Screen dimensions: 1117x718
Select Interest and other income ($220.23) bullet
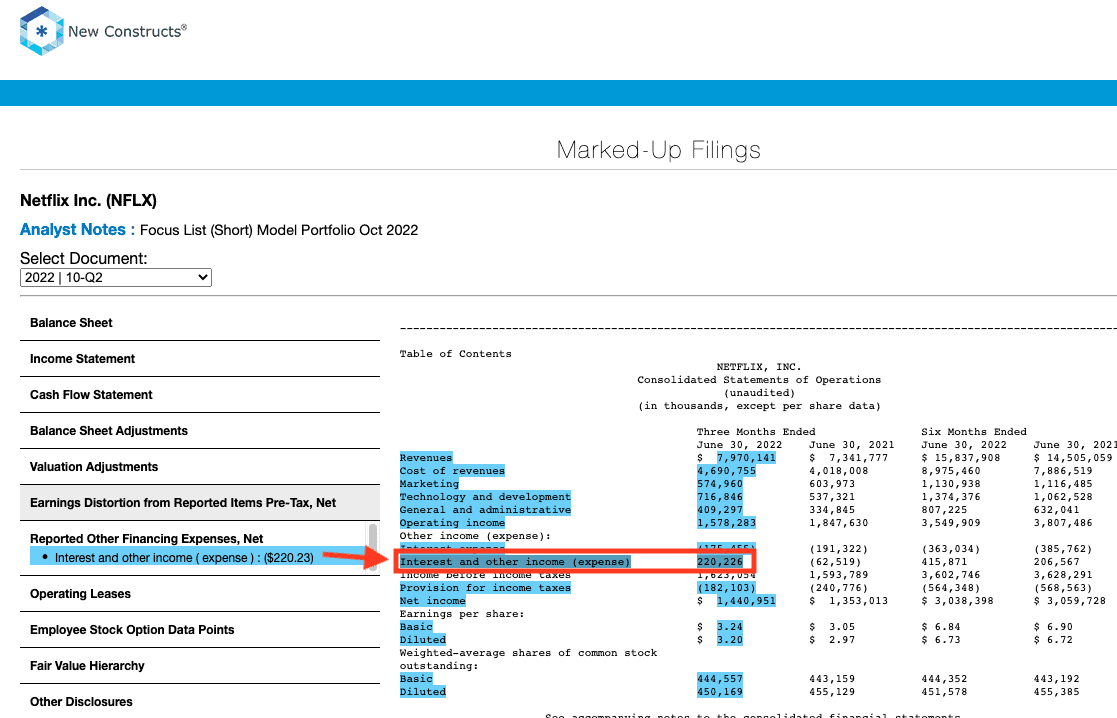[x=184, y=558]
